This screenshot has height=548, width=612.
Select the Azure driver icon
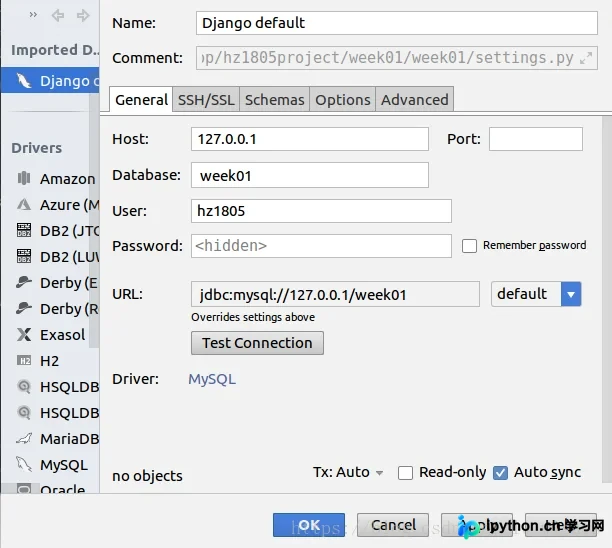[x=24, y=204]
